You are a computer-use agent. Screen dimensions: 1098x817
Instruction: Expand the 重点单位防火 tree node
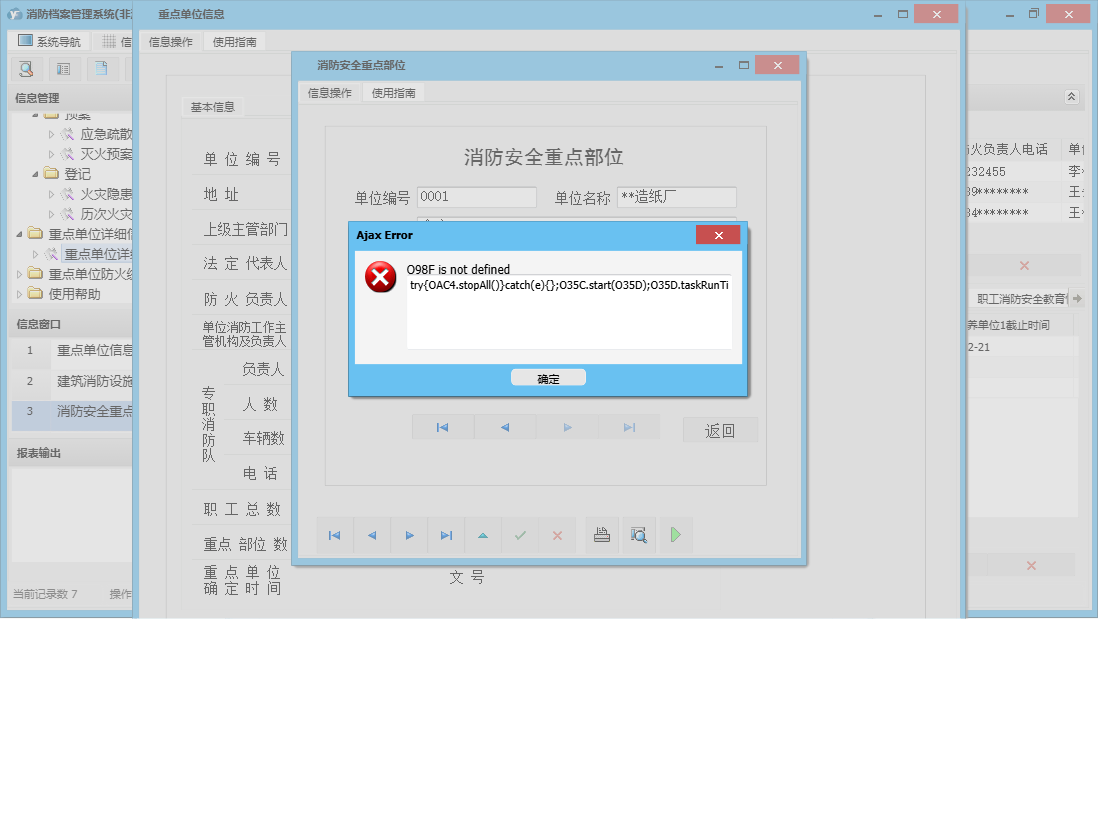17,273
